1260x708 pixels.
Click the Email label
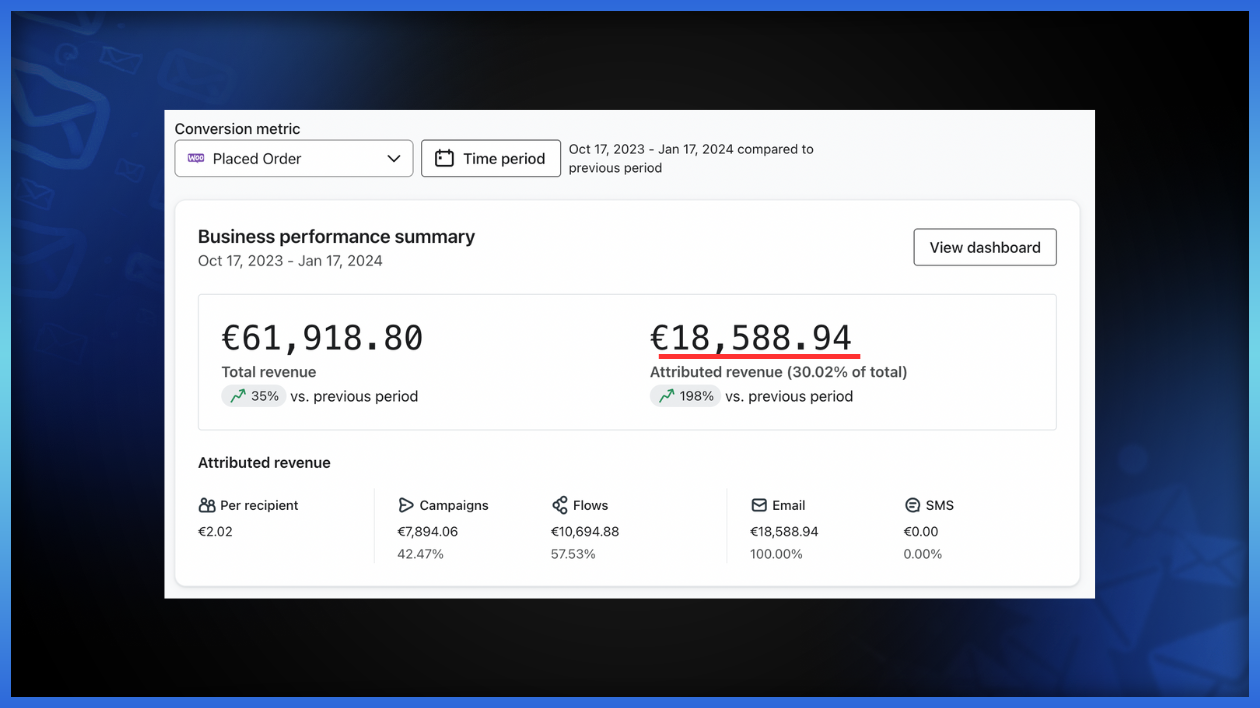[789, 505]
